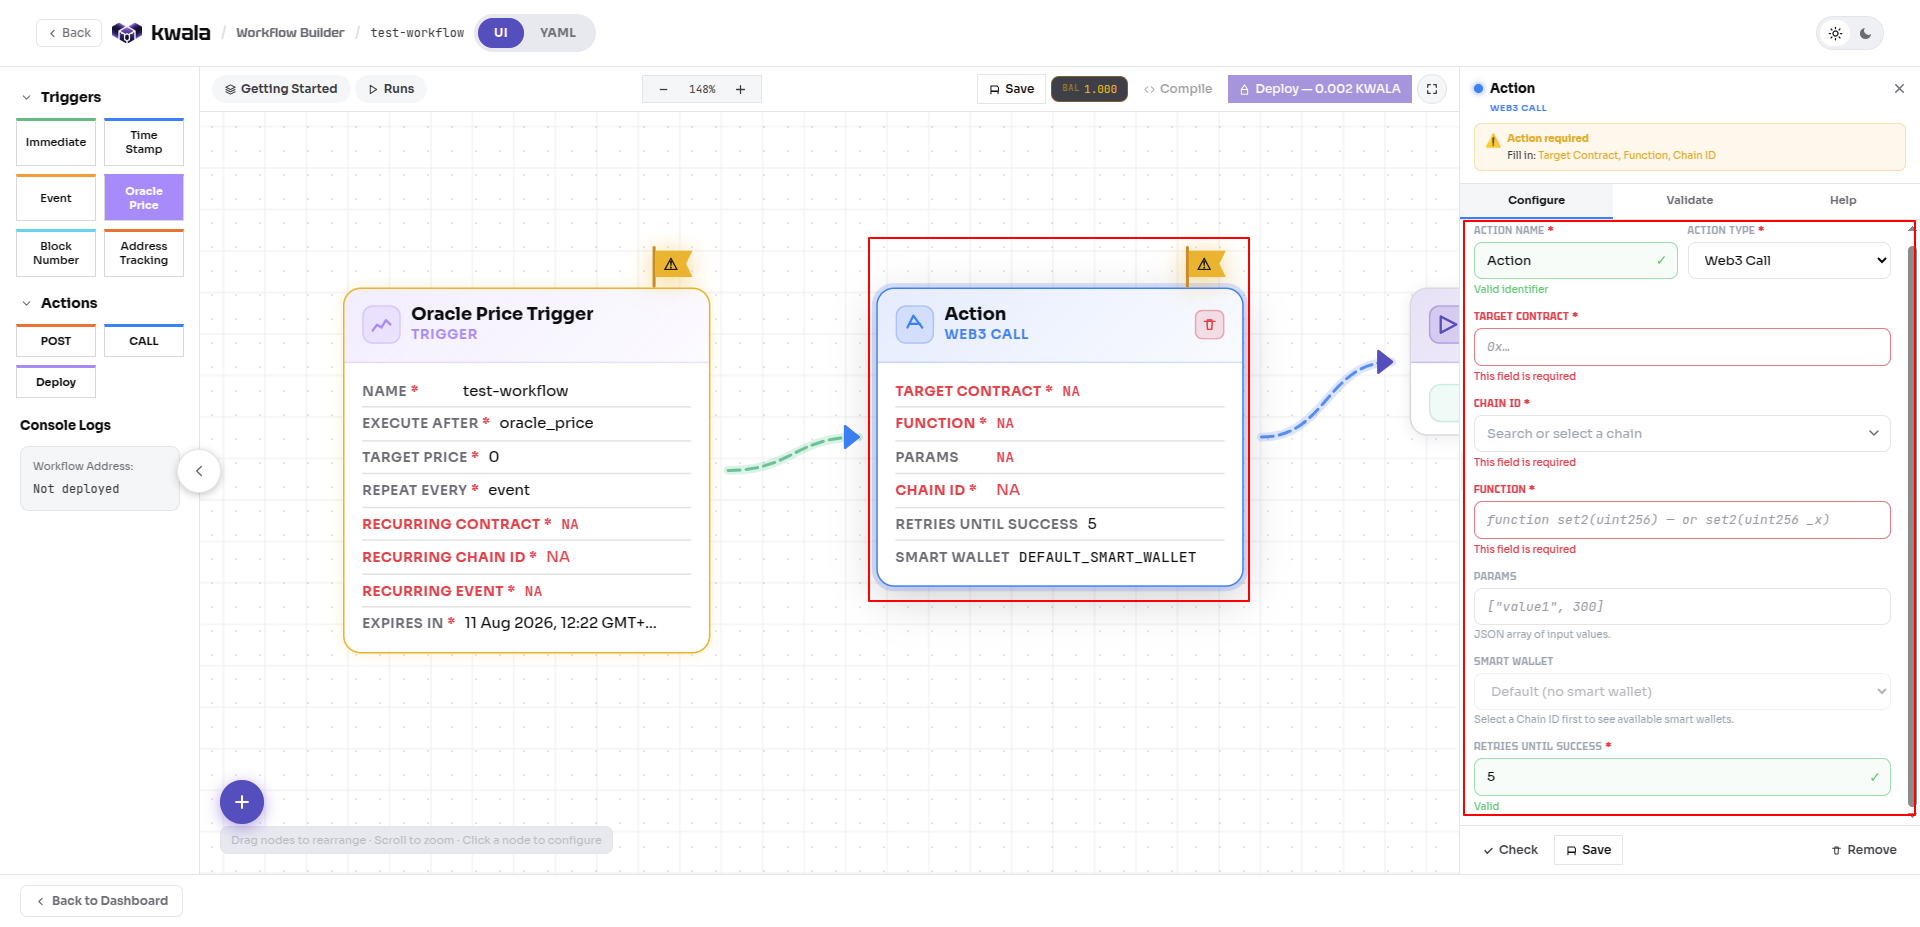Toggle the YAML editor mode
Viewport: 1920px width, 927px height.
coord(558,33)
